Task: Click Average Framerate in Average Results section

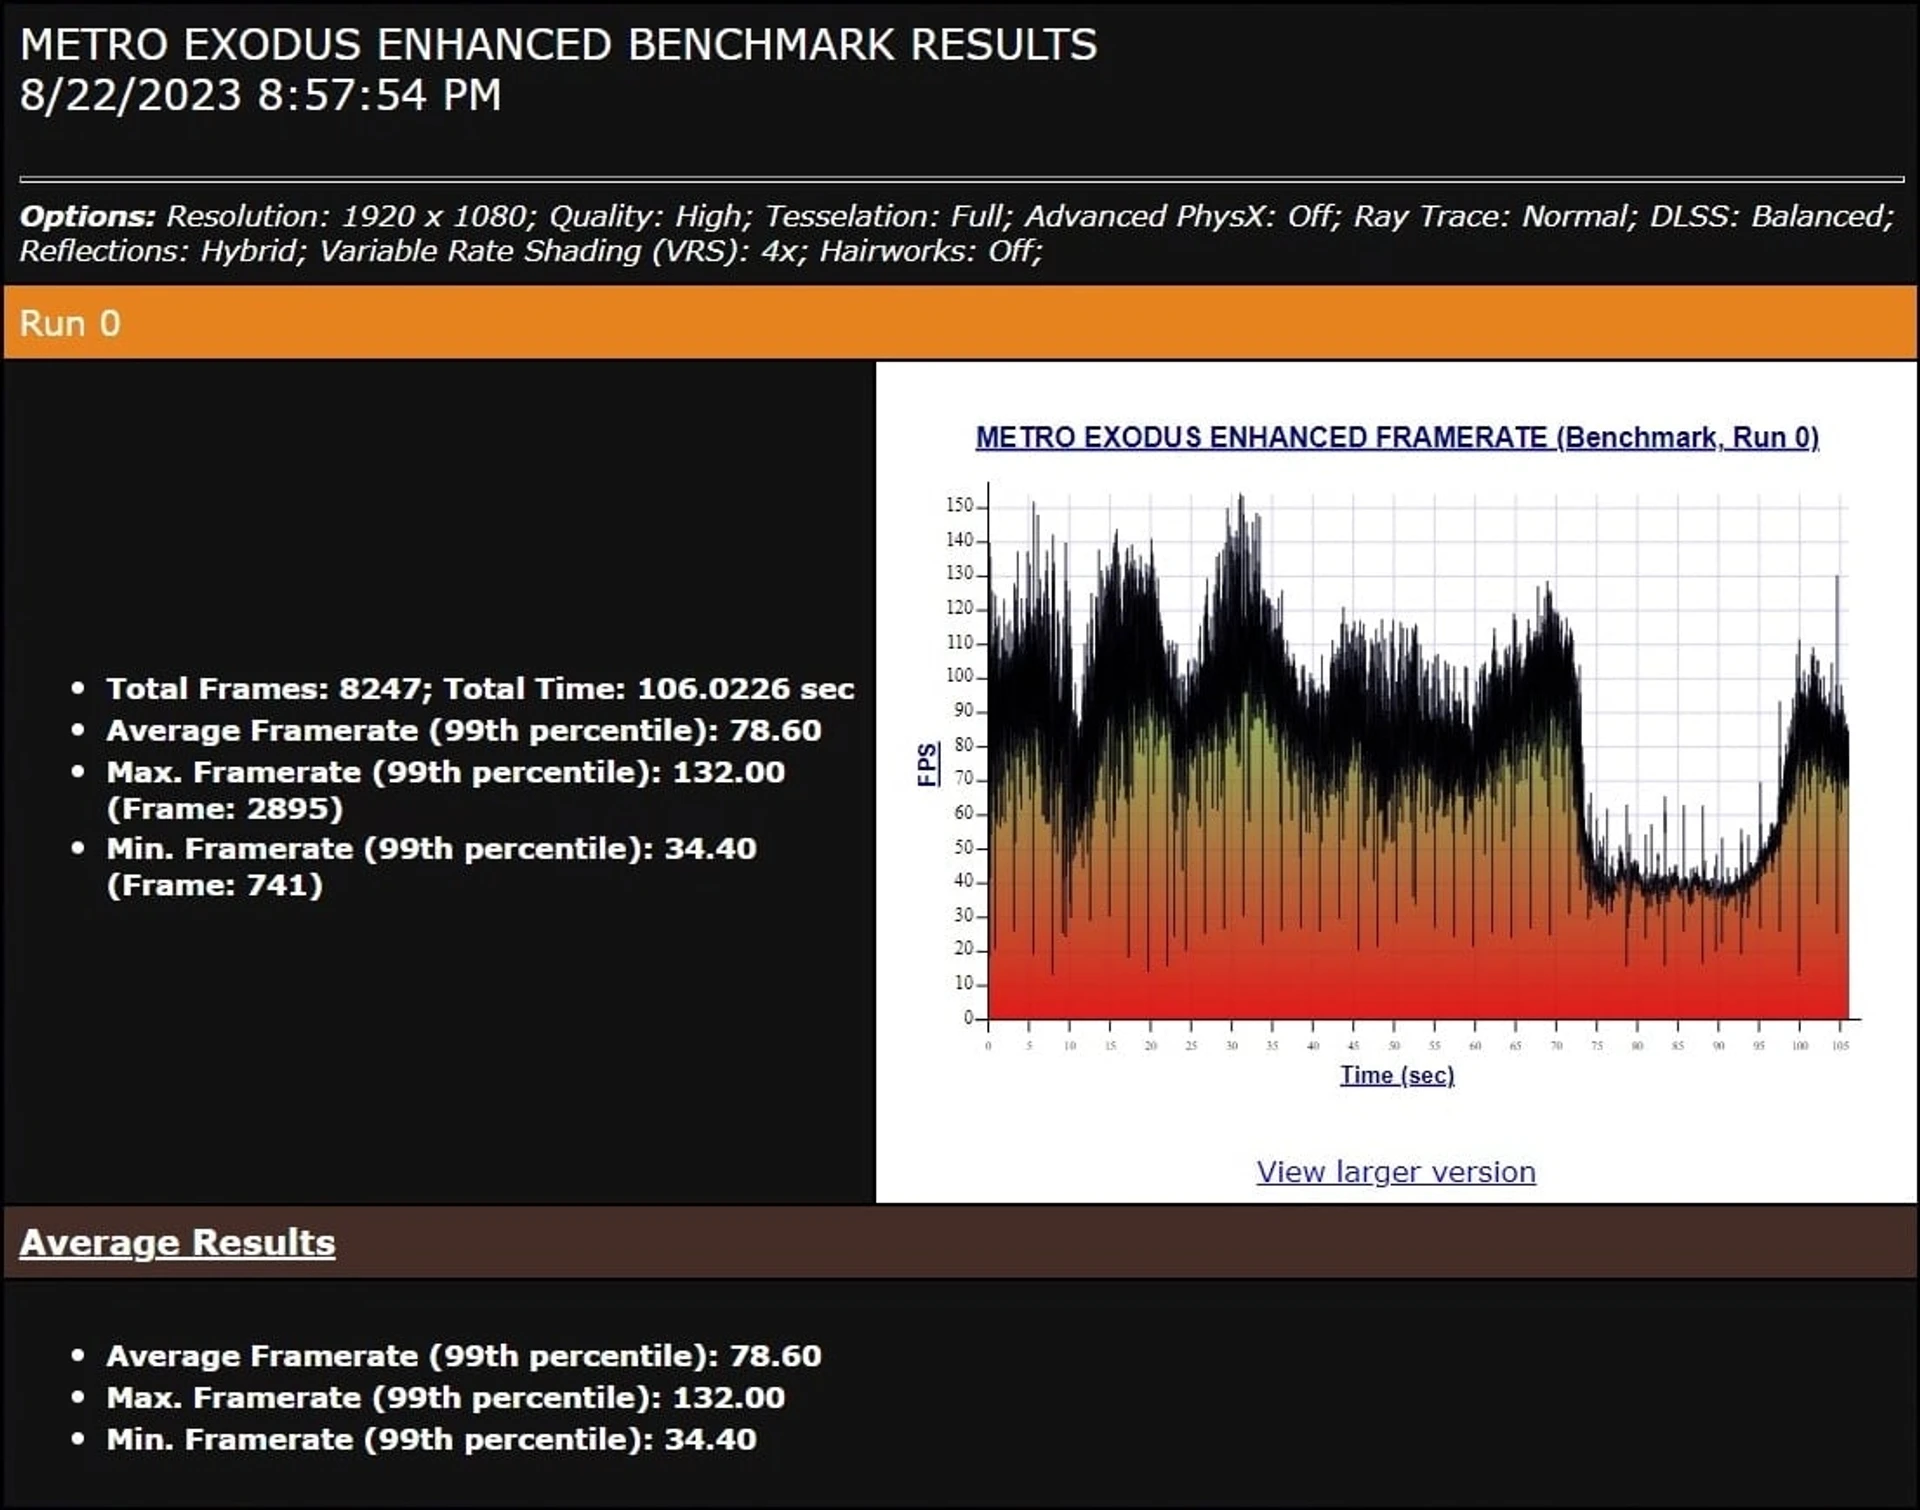Action: (x=464, y=1355)
